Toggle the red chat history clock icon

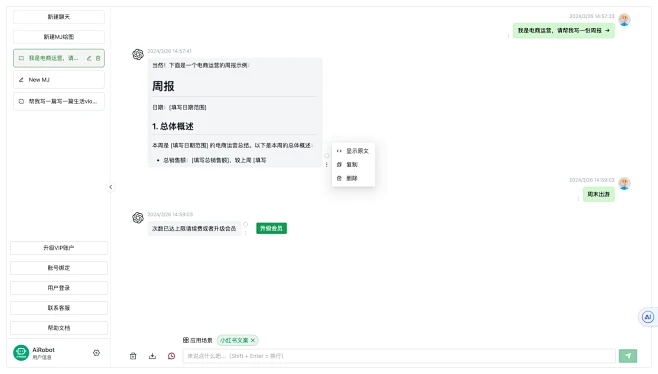[x=172, y=356]
